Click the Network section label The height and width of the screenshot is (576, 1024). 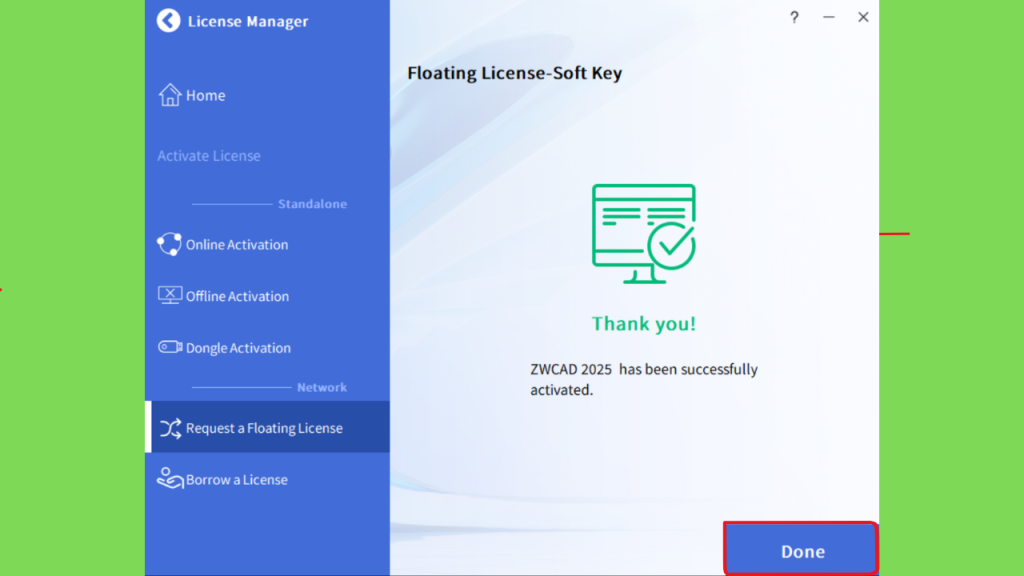point(322,387)
